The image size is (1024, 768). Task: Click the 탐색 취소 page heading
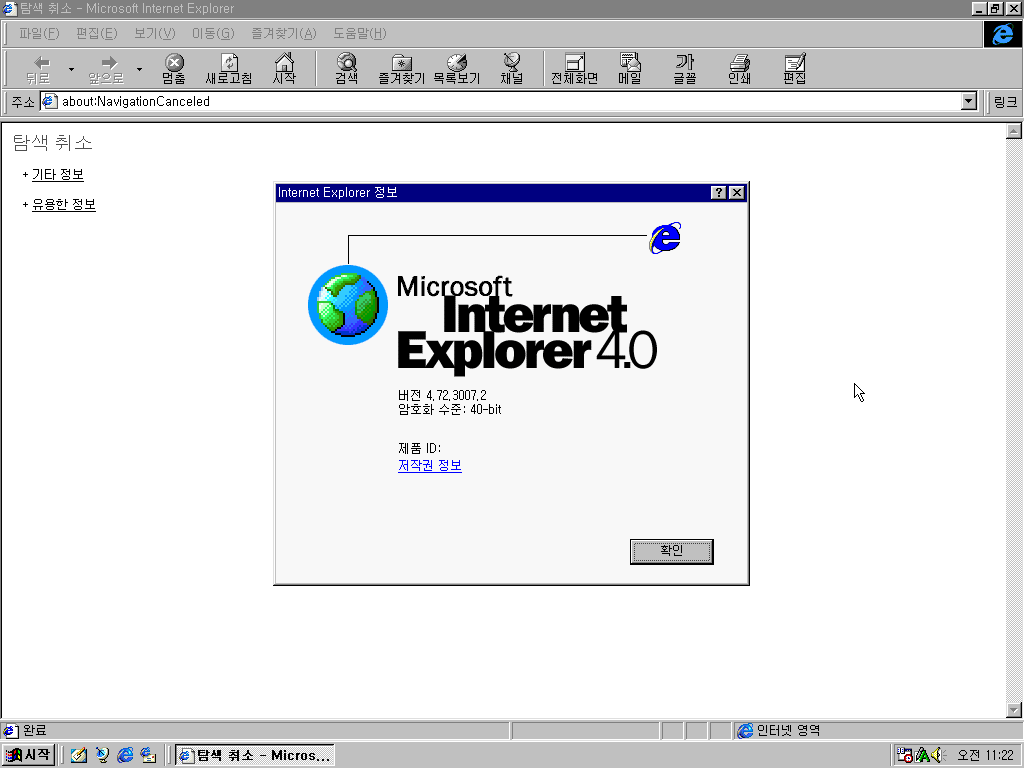[52, 143]
